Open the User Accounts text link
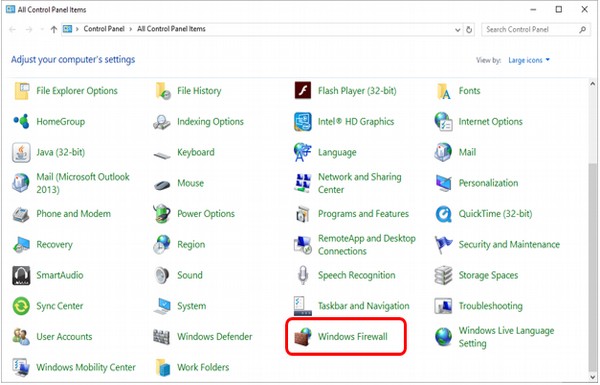Screen dimensions: 600x385 (x=64, y=337)
